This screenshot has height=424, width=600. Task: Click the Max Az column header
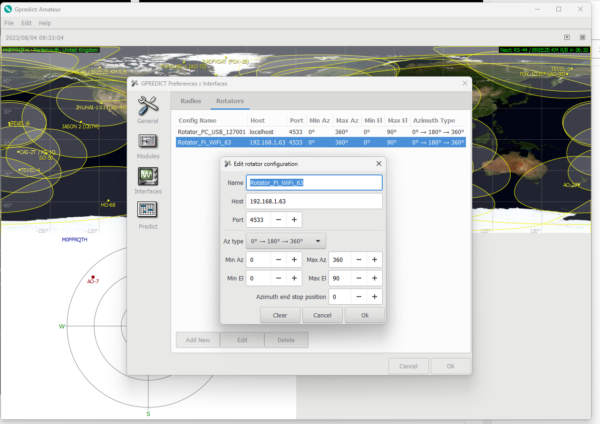pos(347,121)
